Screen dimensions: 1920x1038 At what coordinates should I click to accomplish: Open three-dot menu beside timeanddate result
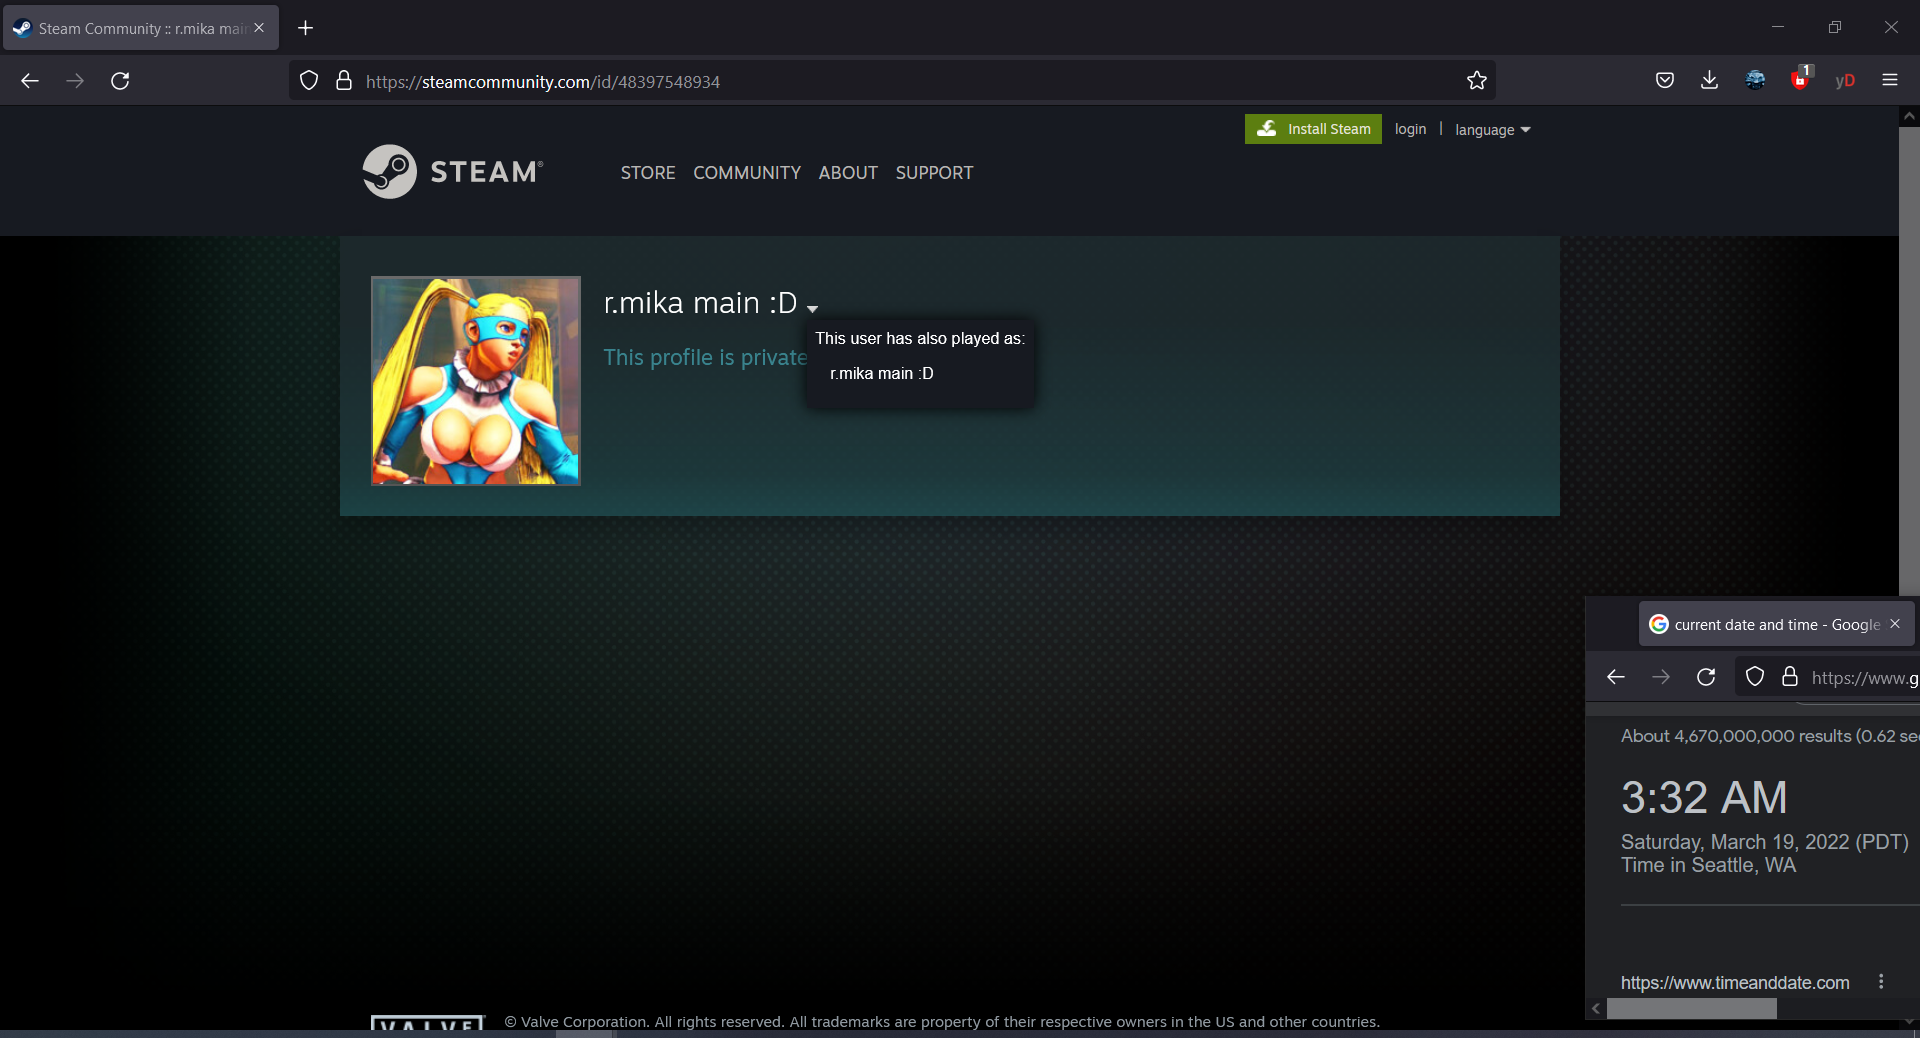coord(1881,982)
